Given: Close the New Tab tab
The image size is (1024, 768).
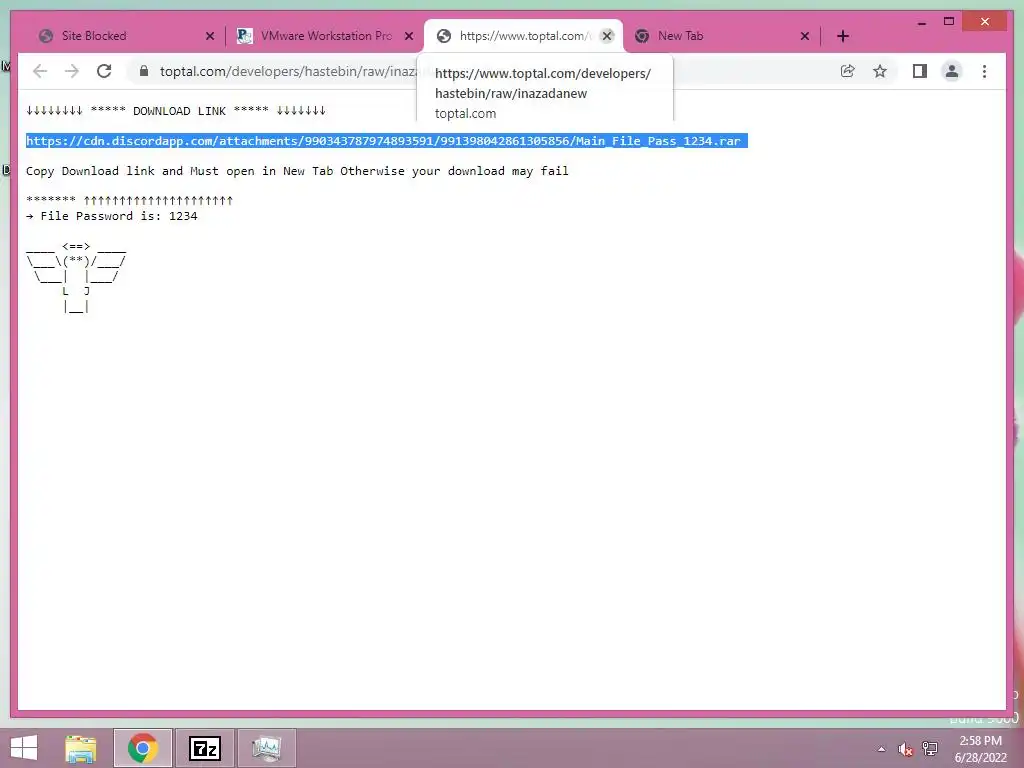Looking at the screenshot, I should click(805, 36).
